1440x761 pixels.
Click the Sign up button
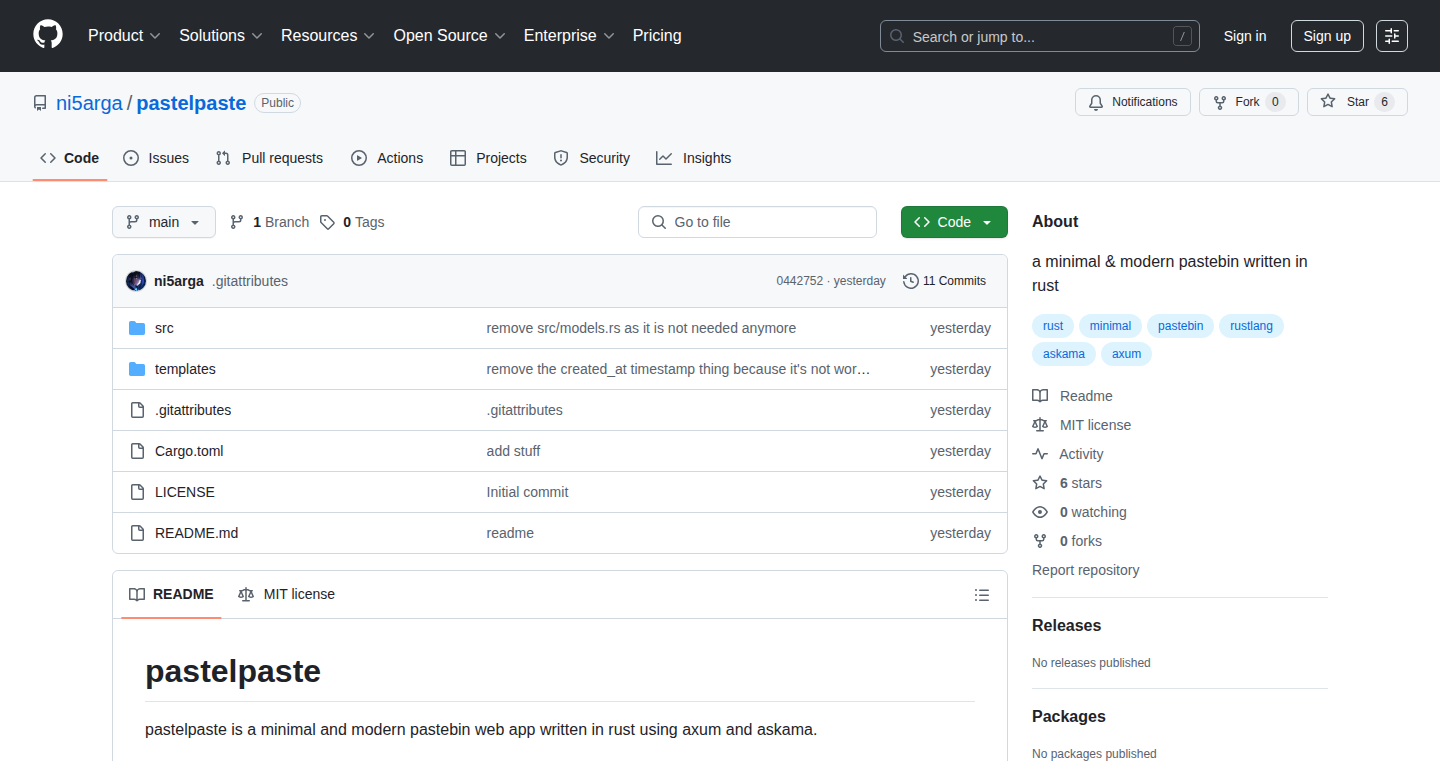point(1327,36)
